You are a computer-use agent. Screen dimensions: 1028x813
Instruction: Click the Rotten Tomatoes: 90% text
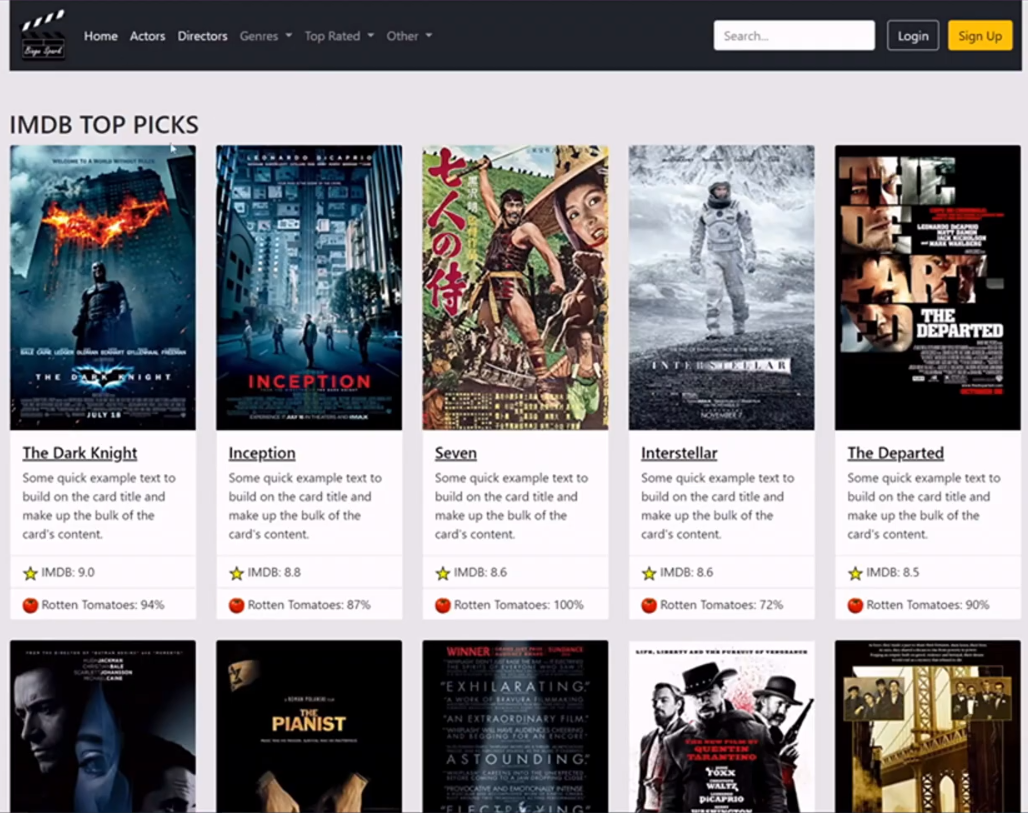click(928, 605)
